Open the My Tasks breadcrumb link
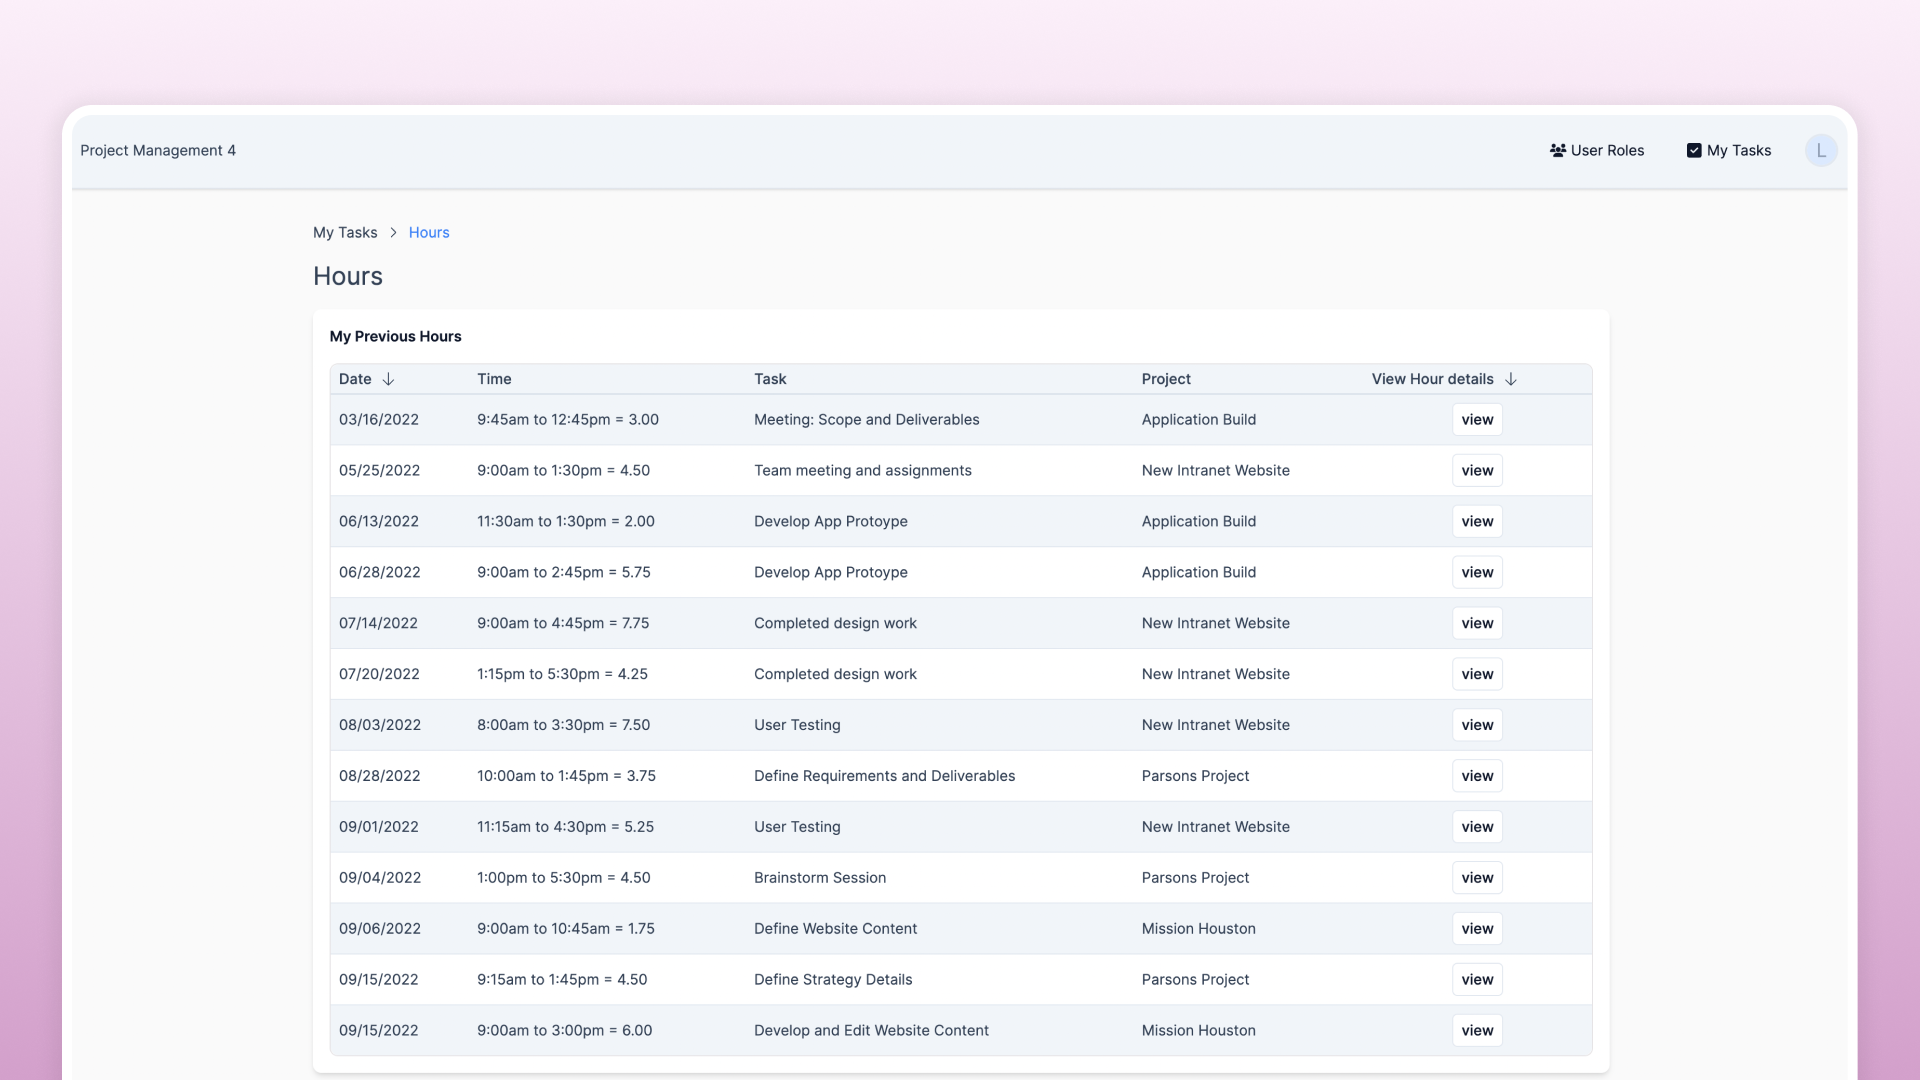Image resolution: width=1920 pixels, height=1080 pixels. [345, 232]
